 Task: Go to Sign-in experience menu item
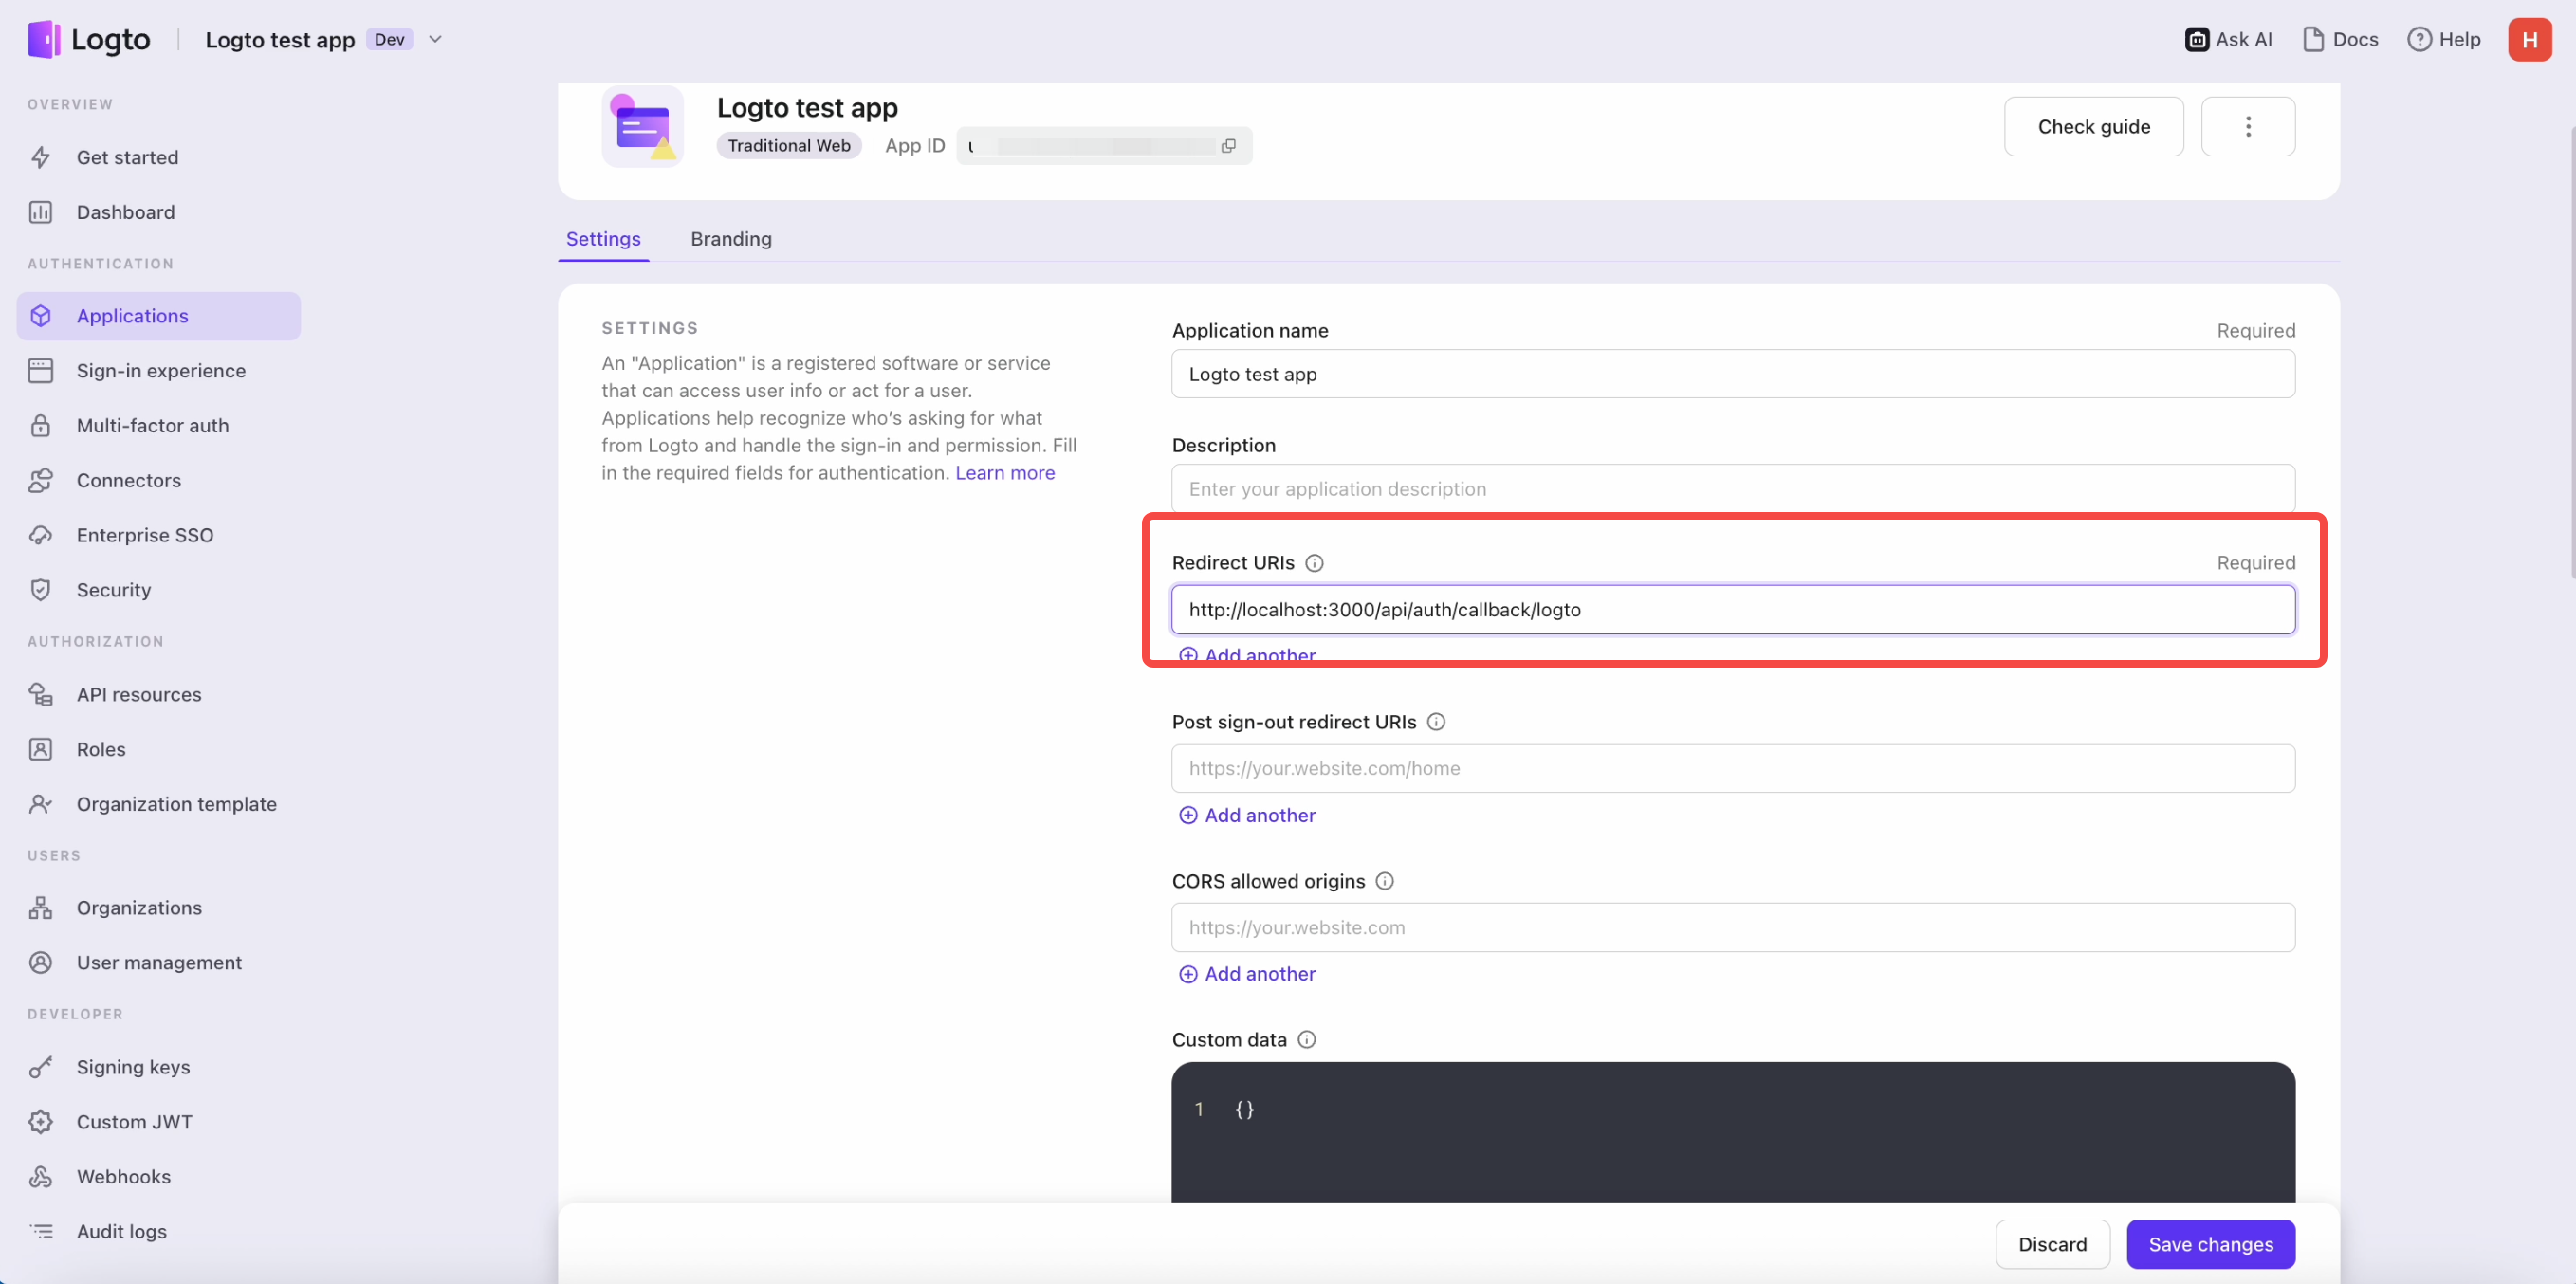point(159,370)
